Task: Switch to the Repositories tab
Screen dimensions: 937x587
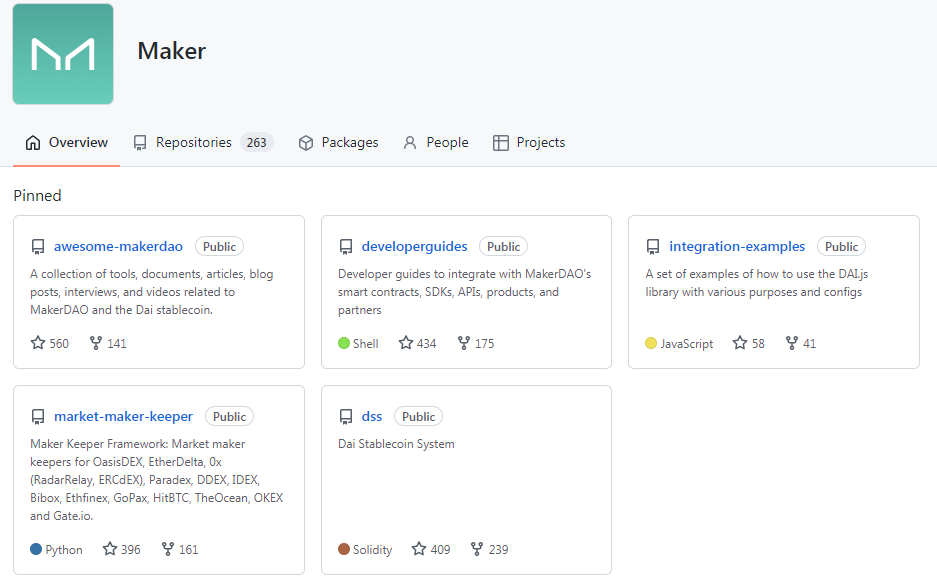Action: point(203,143)
